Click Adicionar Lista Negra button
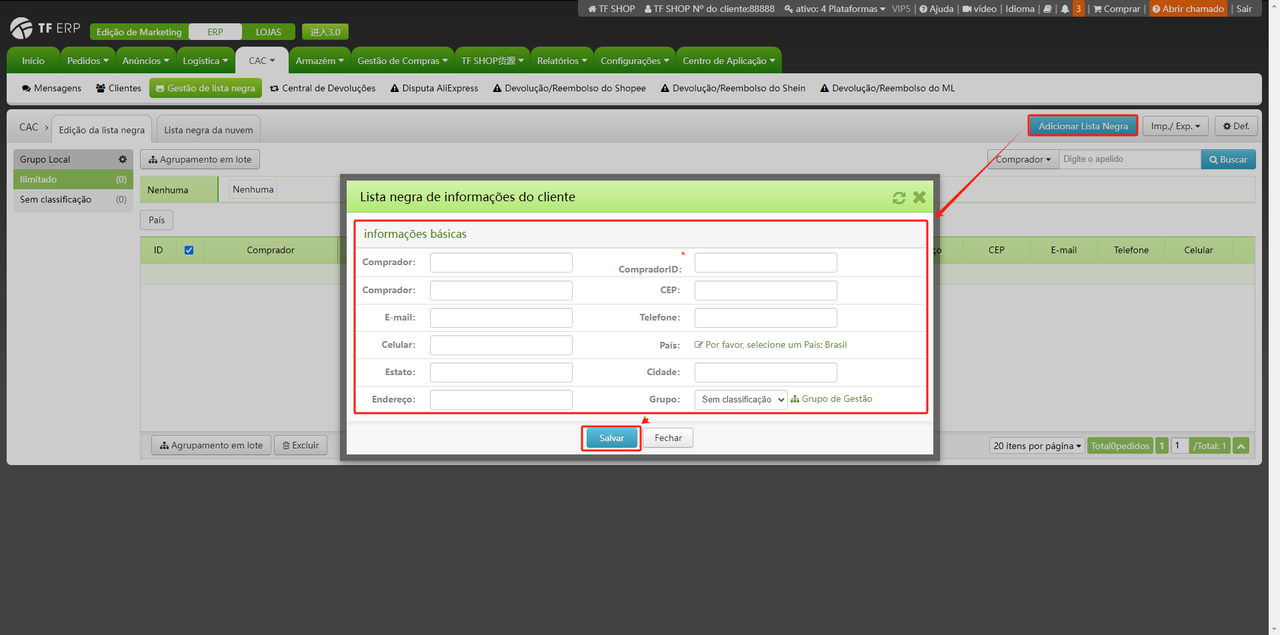The width and height of the screenshot is (1280, 635). (x=1083, y=126)
